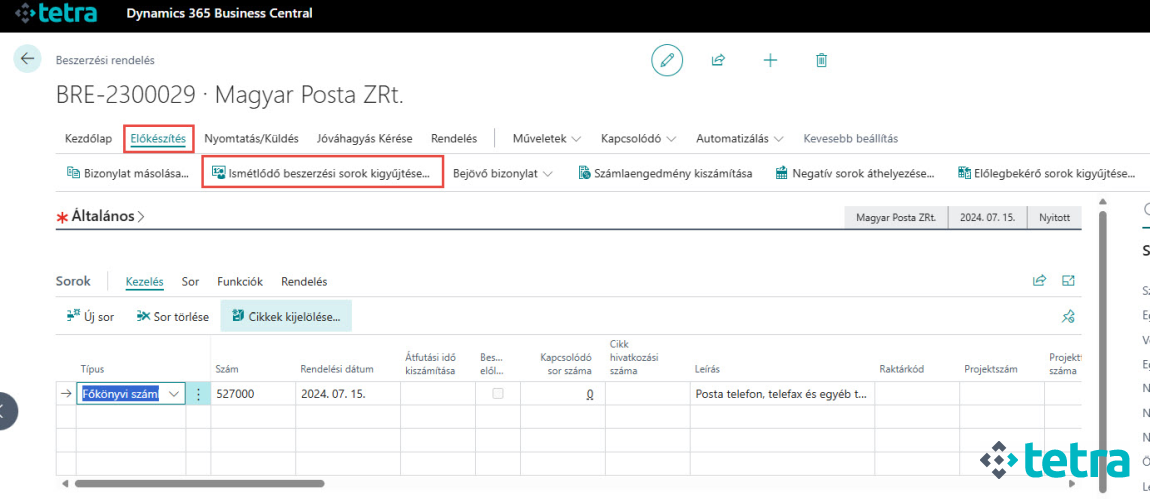Viewport: 1150px width, 499px height.
Task: Select the Sor tab in Sorok
Action: coord(190,281)
